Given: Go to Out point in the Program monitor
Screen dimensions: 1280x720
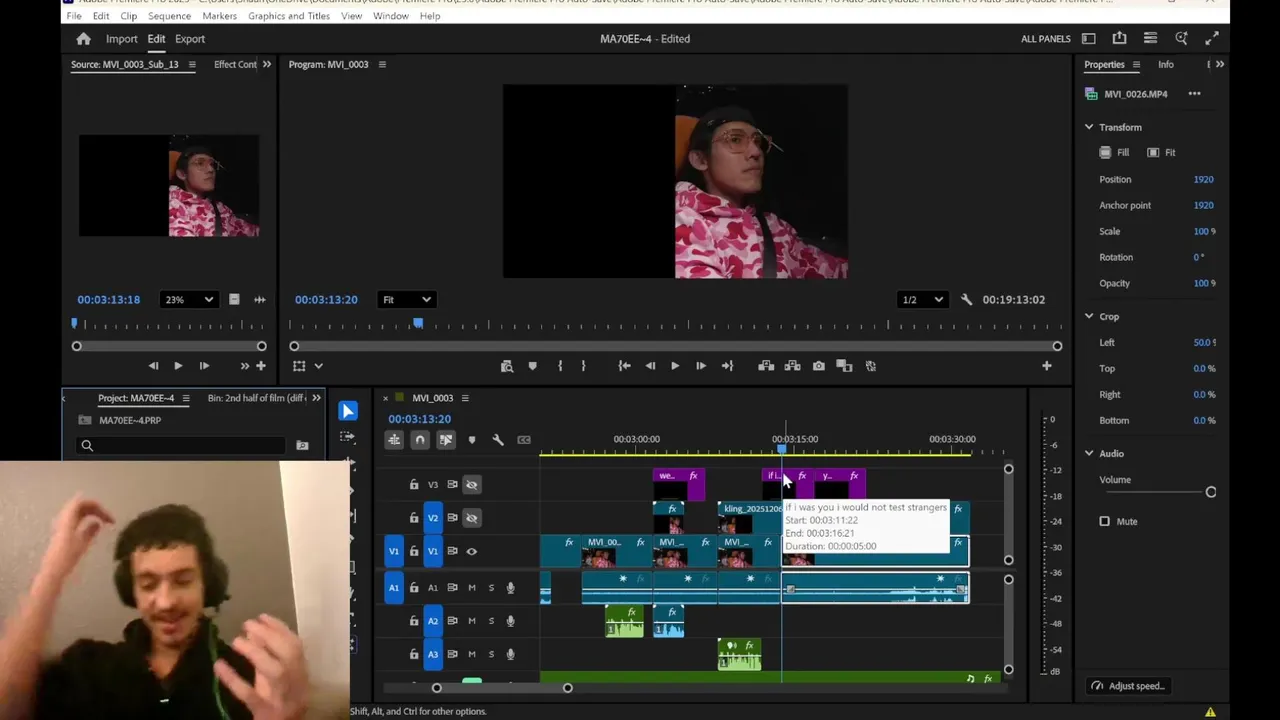Looking at the screenshot, I should pyautogui.click(x=727, y=366).
